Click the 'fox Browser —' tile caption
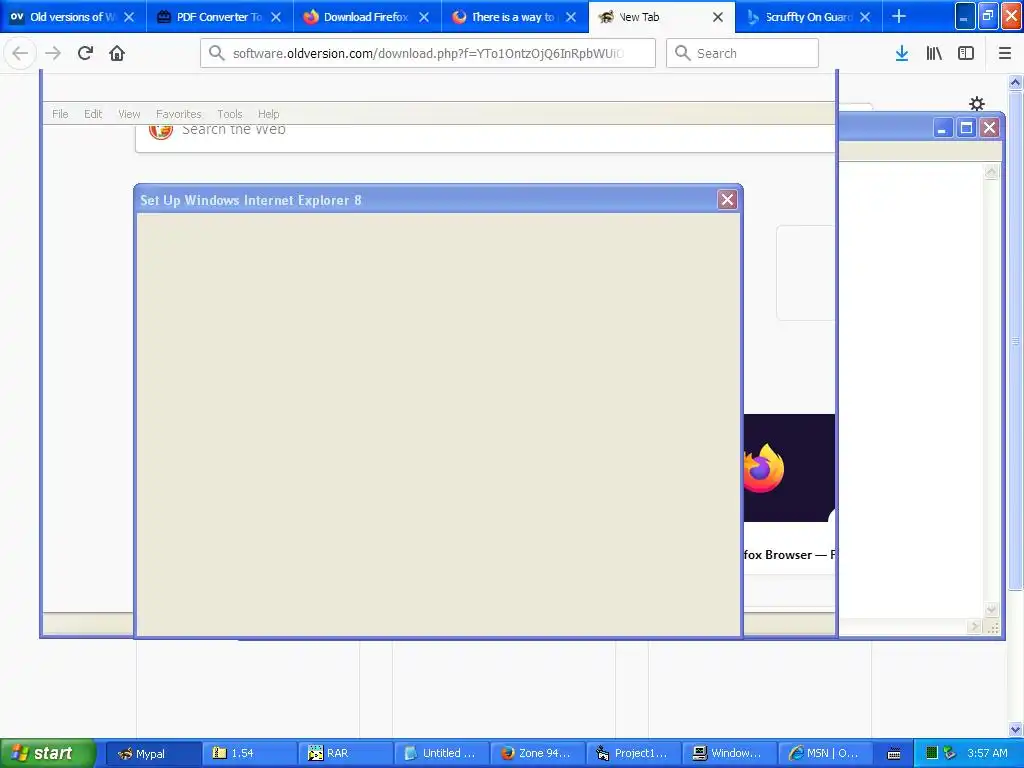Image resolution: width=1024 pixels, height=768 pixels. [x=784, y=554]
